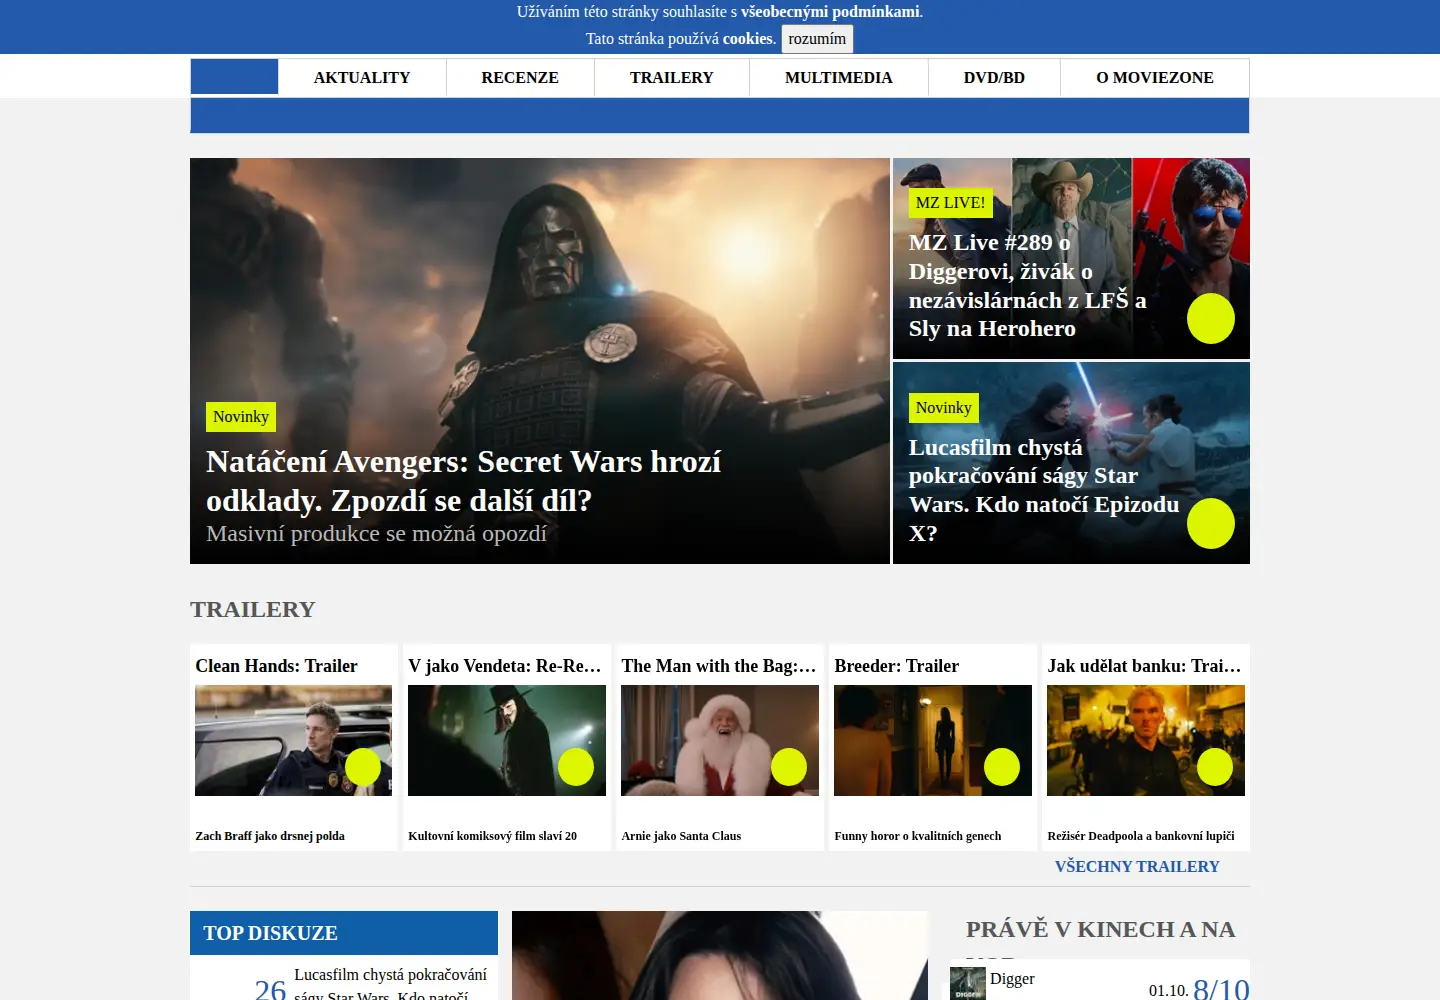Click the Digger poster thumbnail
Screen dimensions: 1440x1000
[968, 984]
